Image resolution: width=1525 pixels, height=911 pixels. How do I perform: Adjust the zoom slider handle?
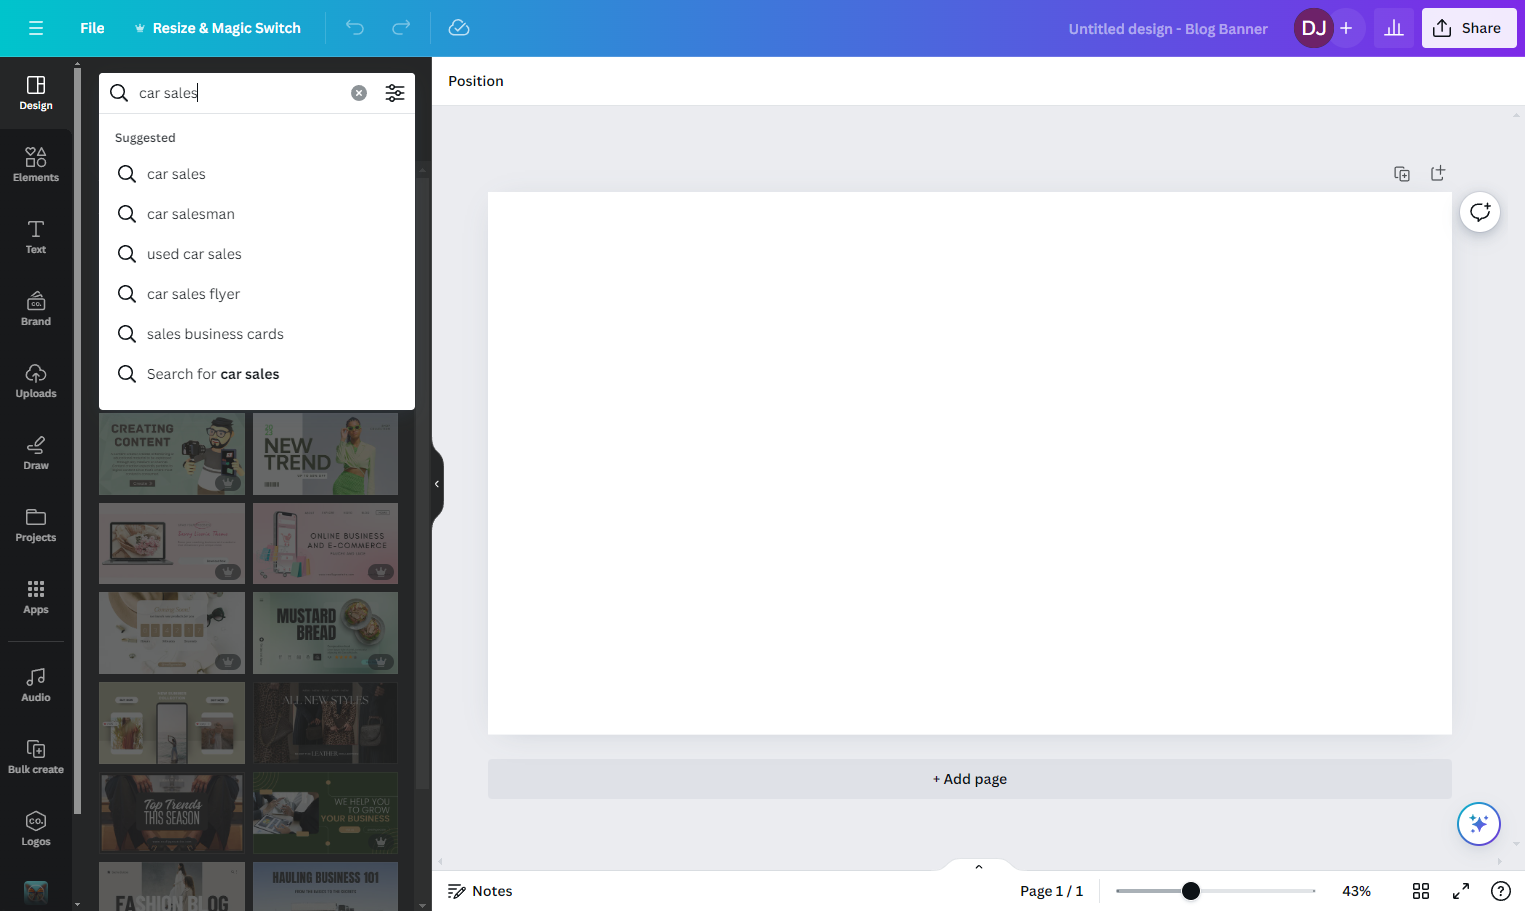(x=1190, y=891)
